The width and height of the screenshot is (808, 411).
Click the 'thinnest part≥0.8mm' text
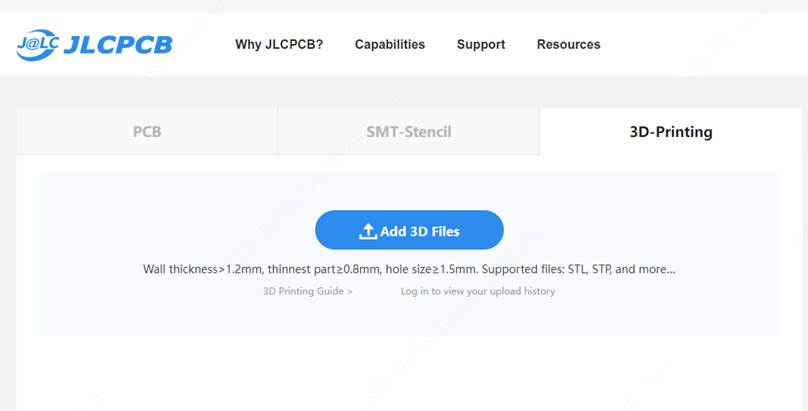click(324, 269)
